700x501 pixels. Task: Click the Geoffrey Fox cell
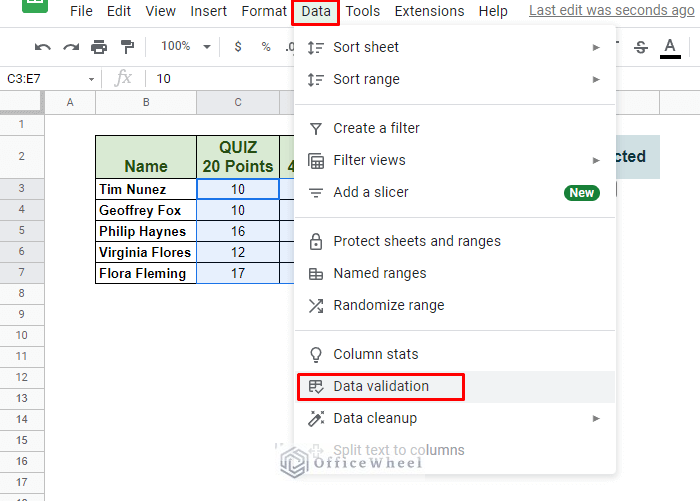coord(146,210)
